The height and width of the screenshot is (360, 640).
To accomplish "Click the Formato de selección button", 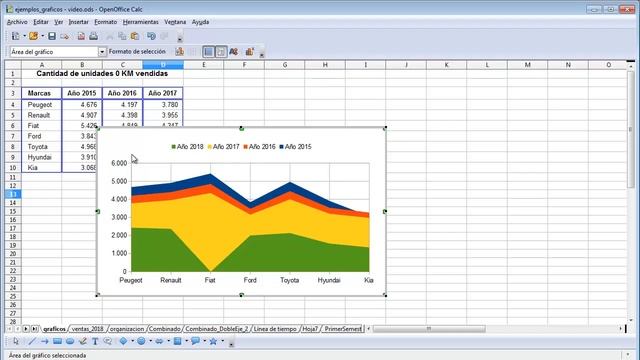I will [x=137, y=51].
